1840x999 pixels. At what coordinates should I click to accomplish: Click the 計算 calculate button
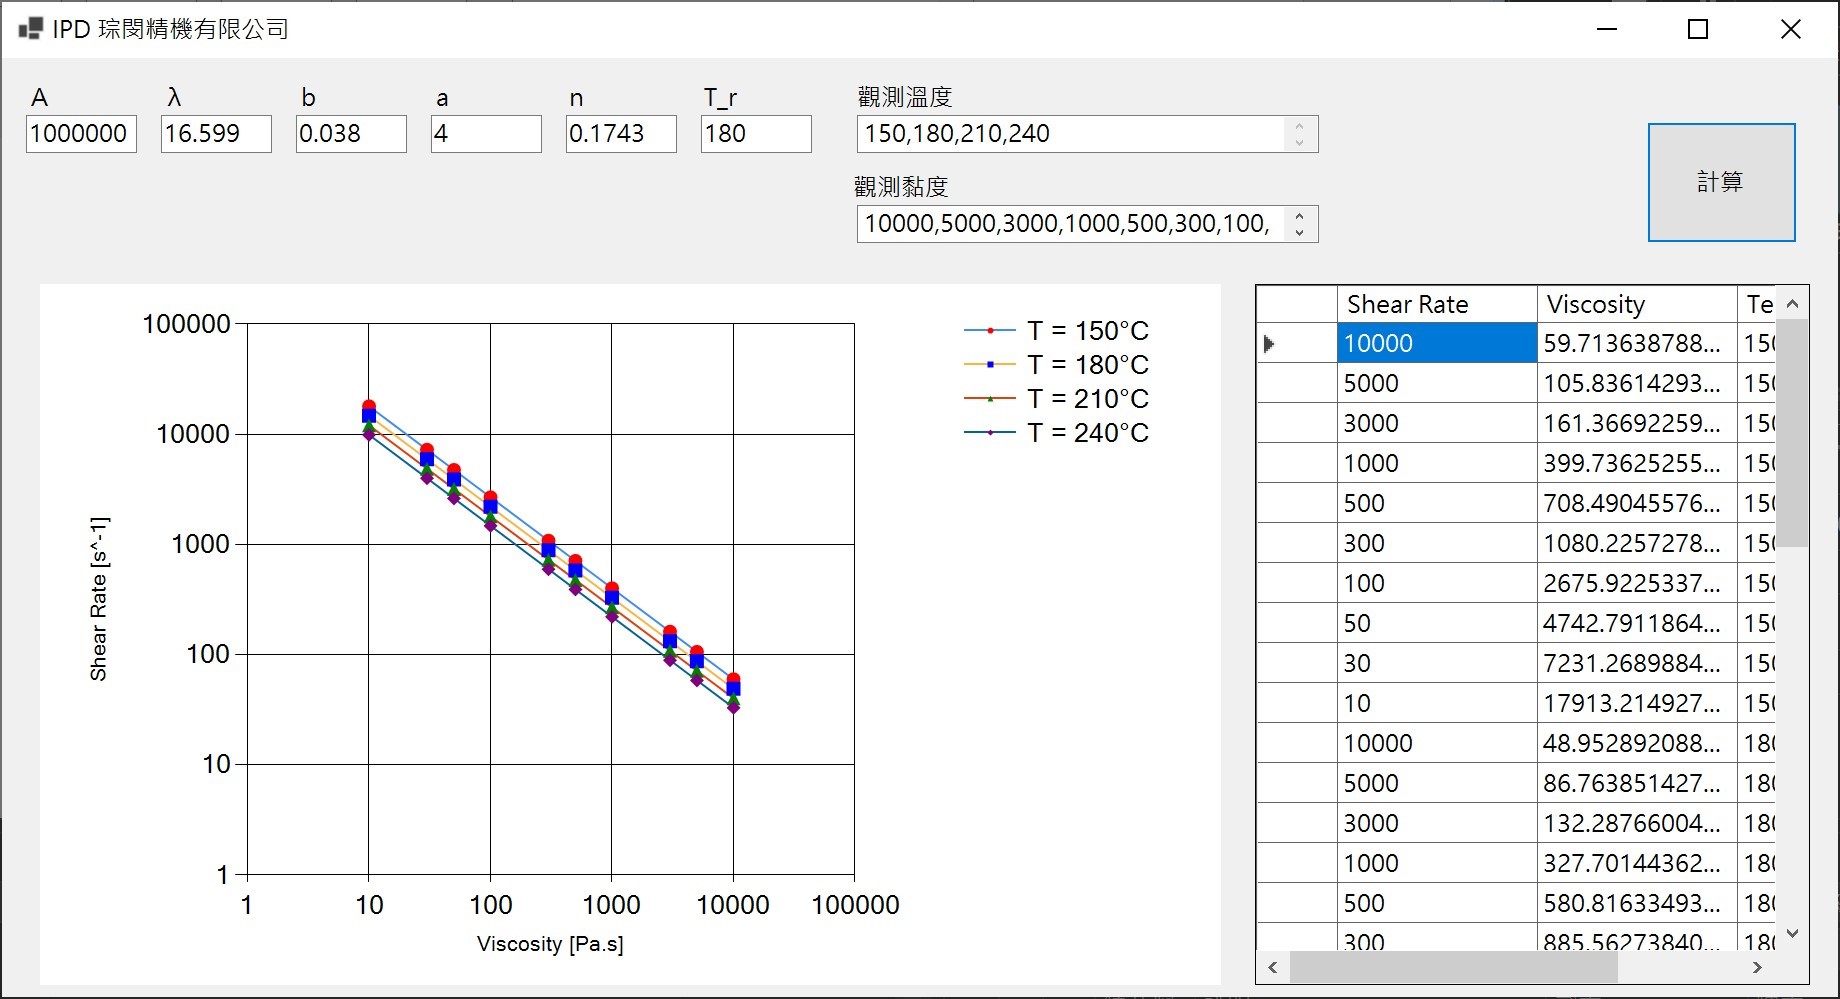pyautogui.click(x=1720, y=182)
